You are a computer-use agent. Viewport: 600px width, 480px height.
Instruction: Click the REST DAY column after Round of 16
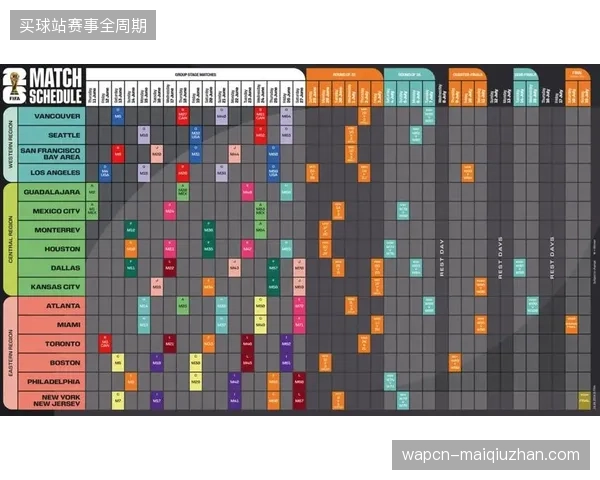pyautogui.click(x=442, y=258)
